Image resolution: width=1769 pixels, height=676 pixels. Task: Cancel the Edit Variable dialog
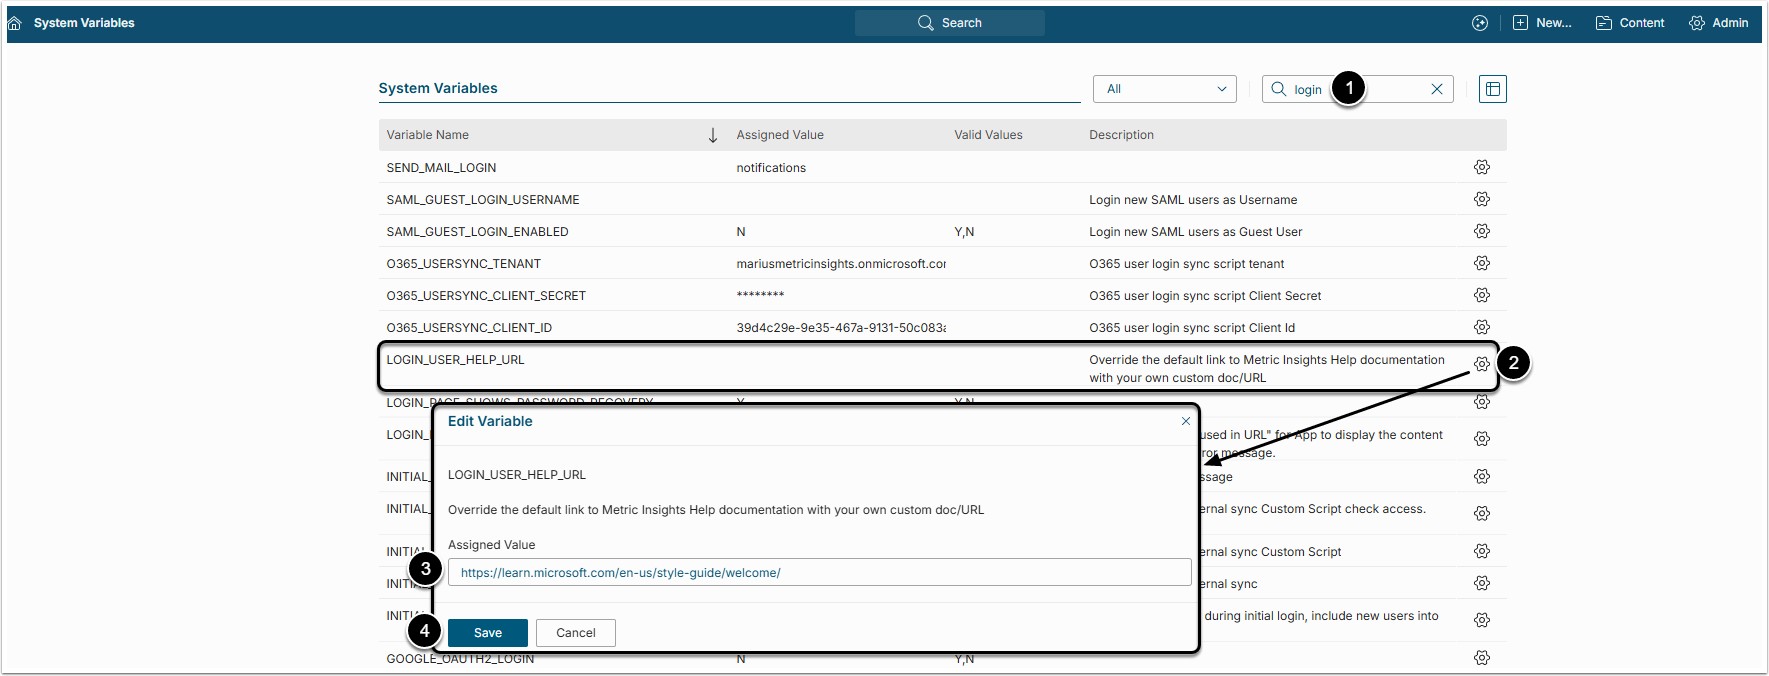pos(575,633)
